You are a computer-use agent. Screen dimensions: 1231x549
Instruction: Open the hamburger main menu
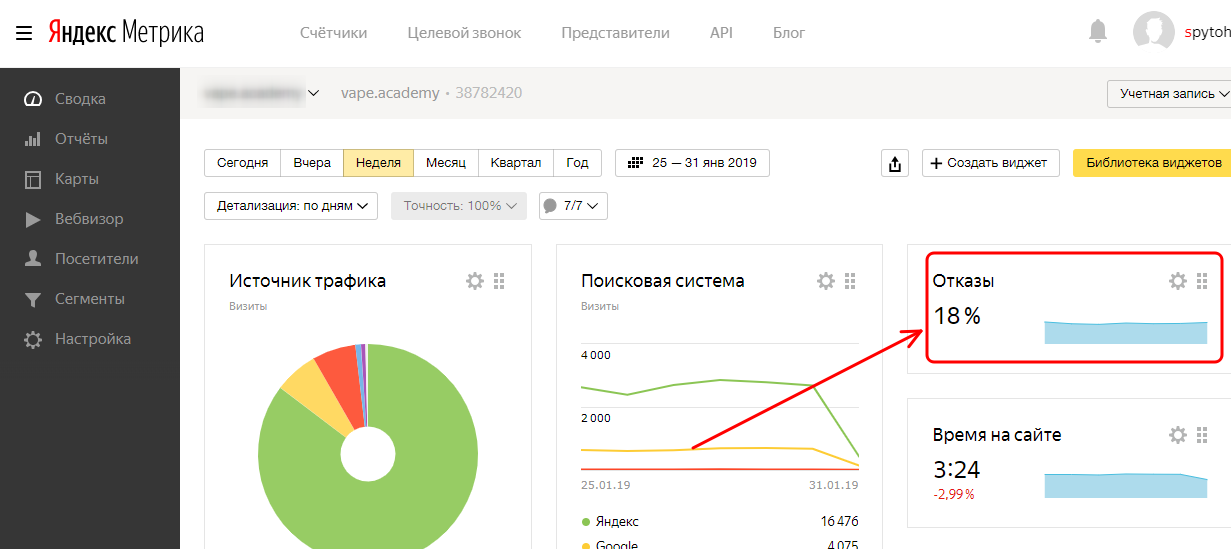click(x=24, y=33)
